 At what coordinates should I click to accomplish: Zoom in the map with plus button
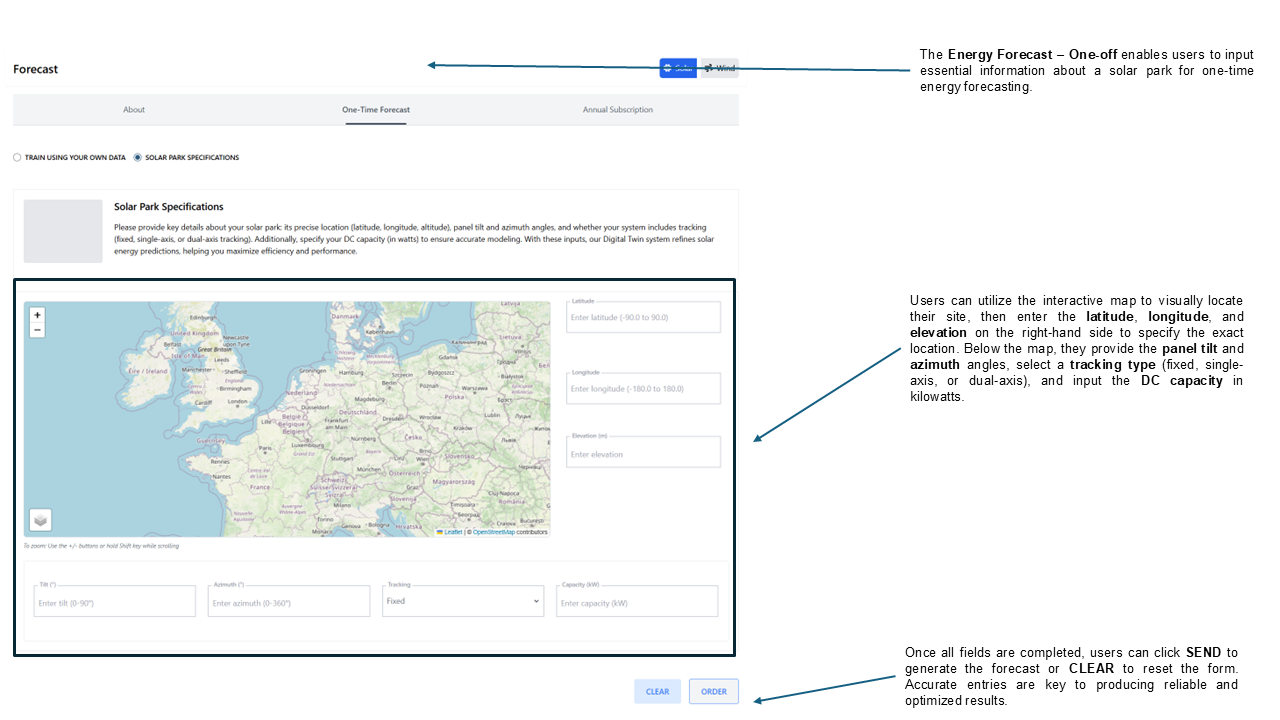coord(38,315)
